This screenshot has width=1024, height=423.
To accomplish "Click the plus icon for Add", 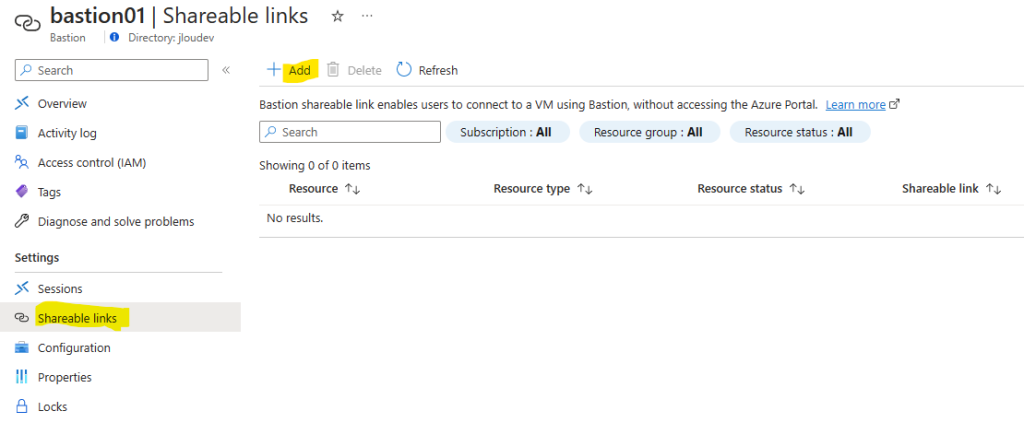I will (274, 69).
